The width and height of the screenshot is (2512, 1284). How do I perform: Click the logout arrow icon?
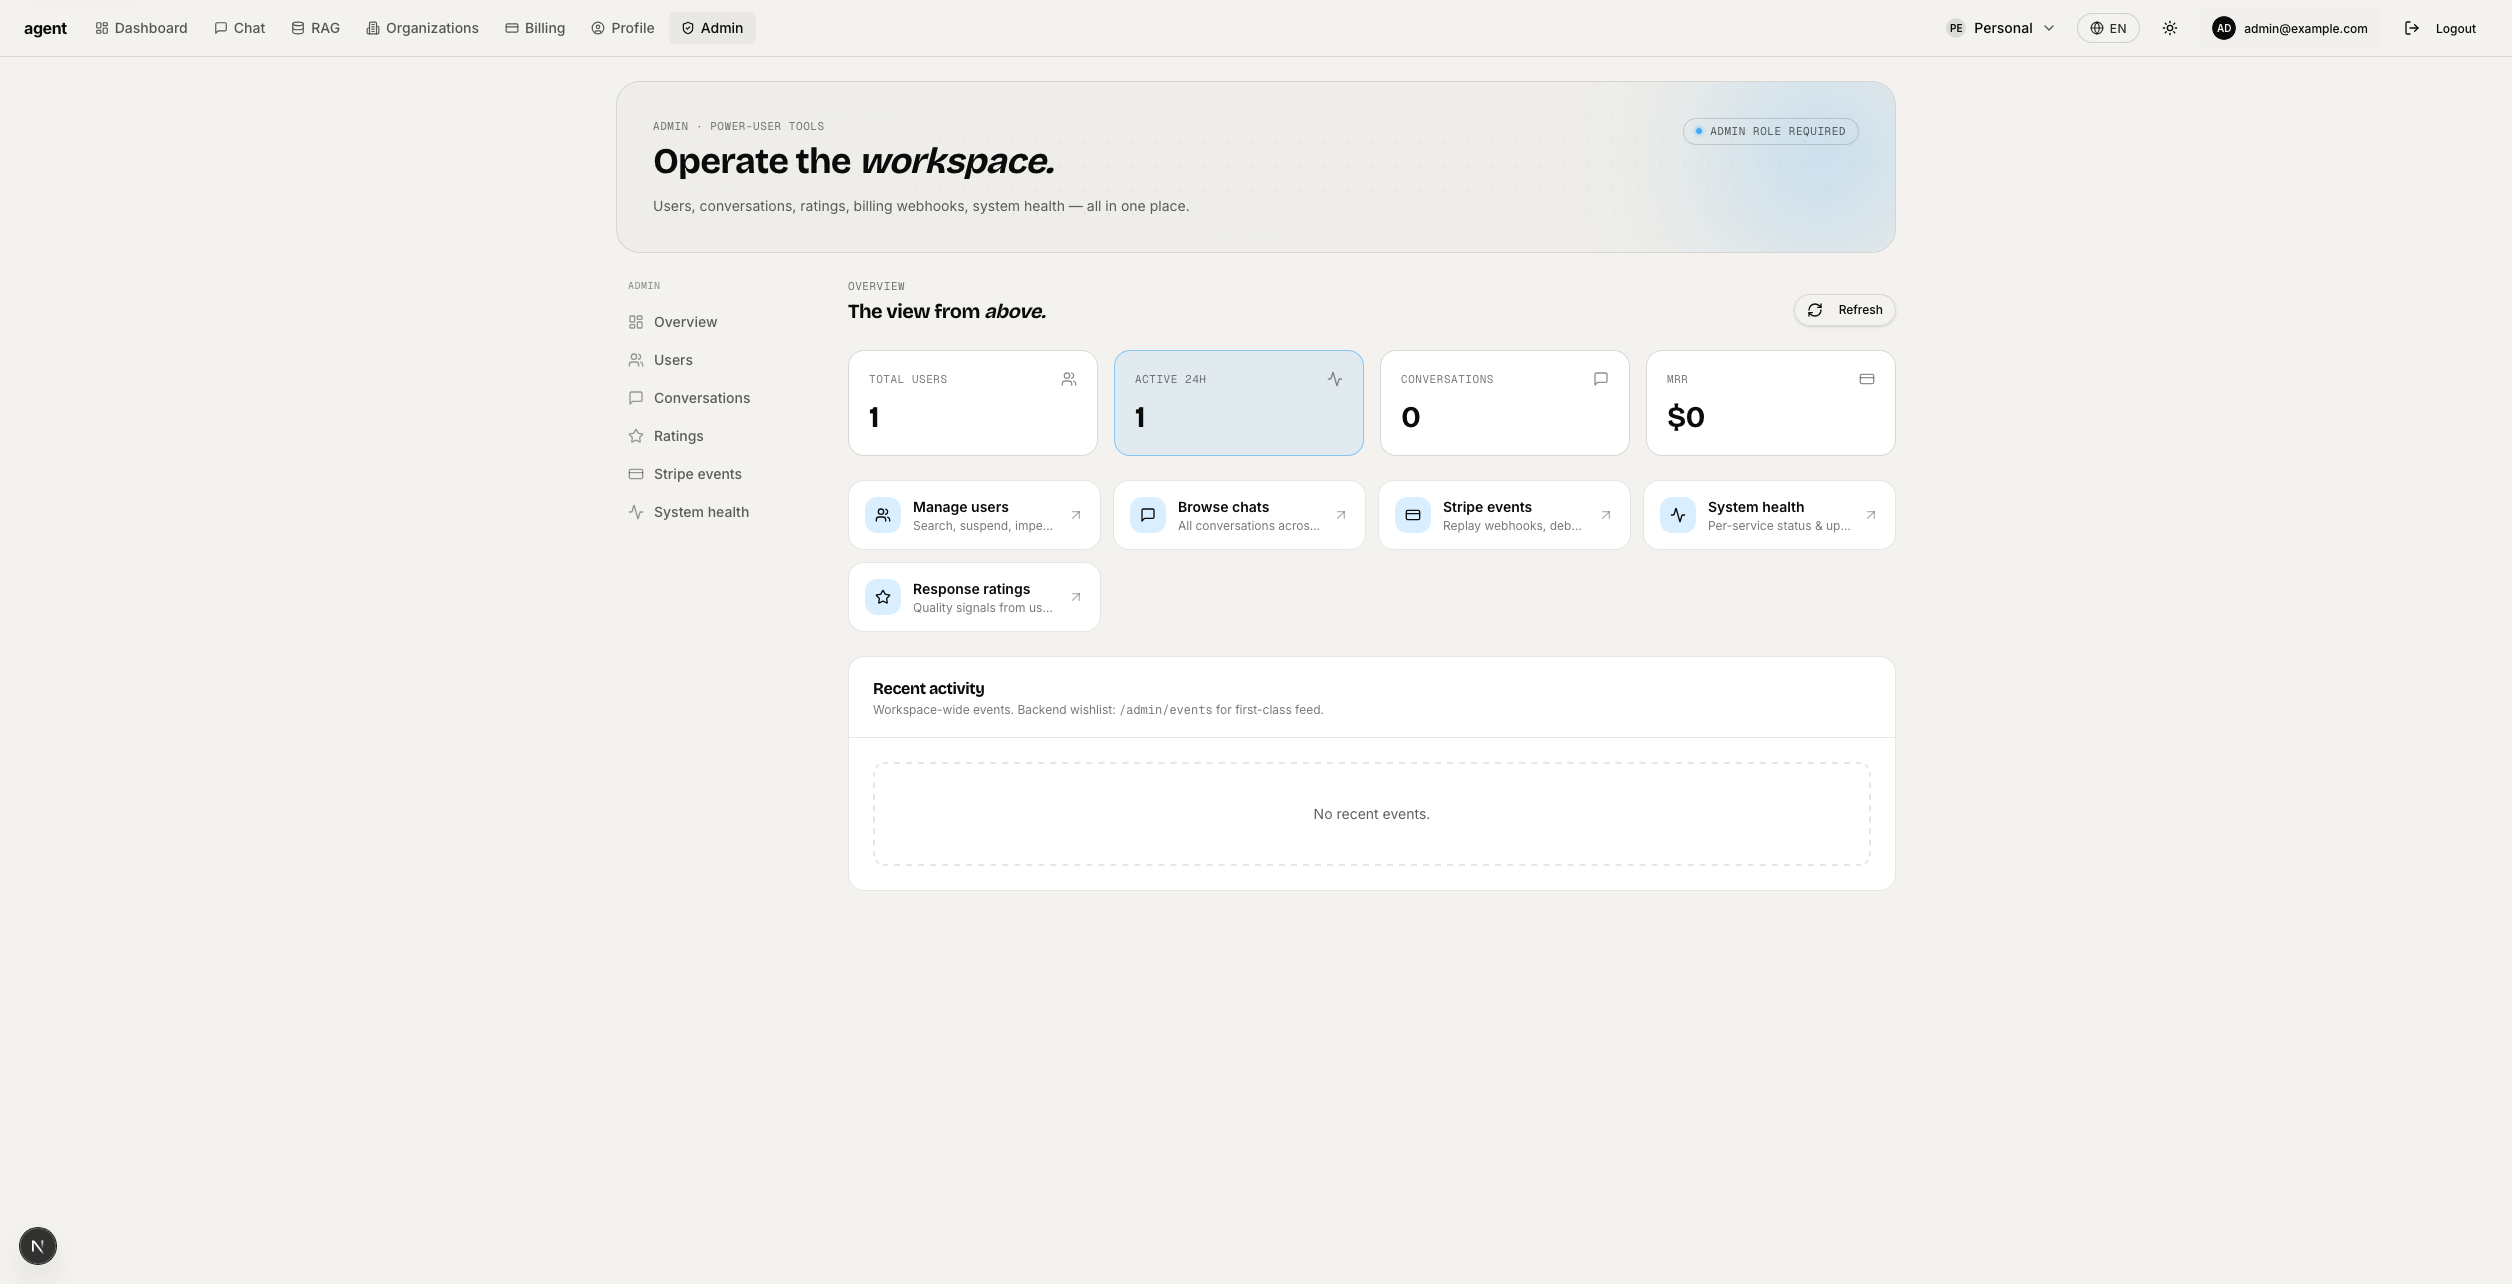pos(2412,28)
